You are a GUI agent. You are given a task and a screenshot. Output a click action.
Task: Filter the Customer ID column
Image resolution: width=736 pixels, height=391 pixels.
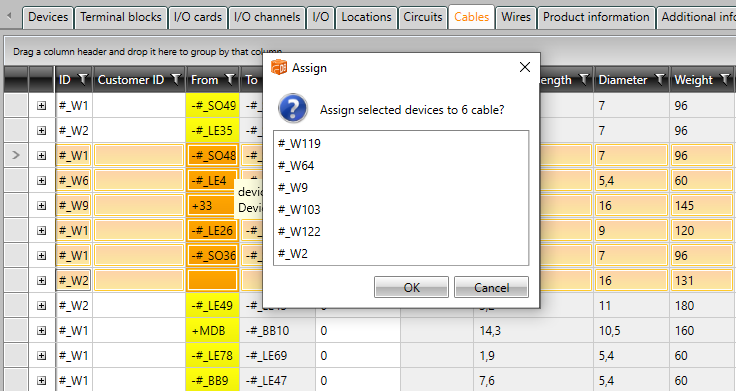(176, 80)
